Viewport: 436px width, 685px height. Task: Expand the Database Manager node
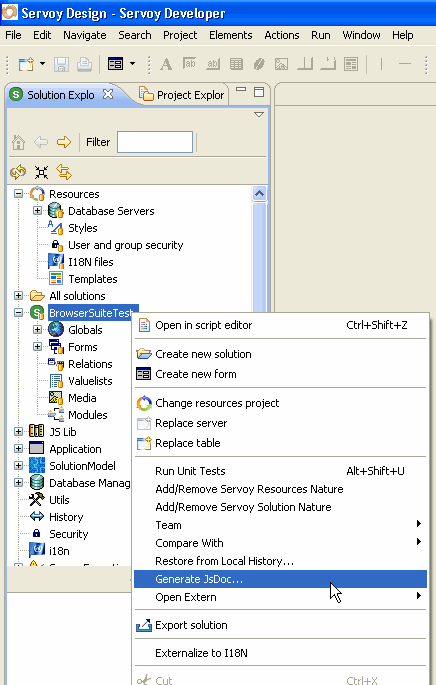(x=18, y=482)
